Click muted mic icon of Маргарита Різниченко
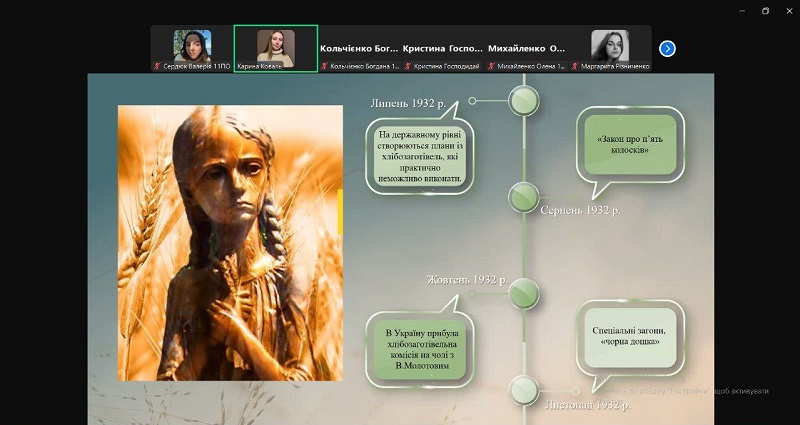The image size is (800, 425). [x=575, y=66]
